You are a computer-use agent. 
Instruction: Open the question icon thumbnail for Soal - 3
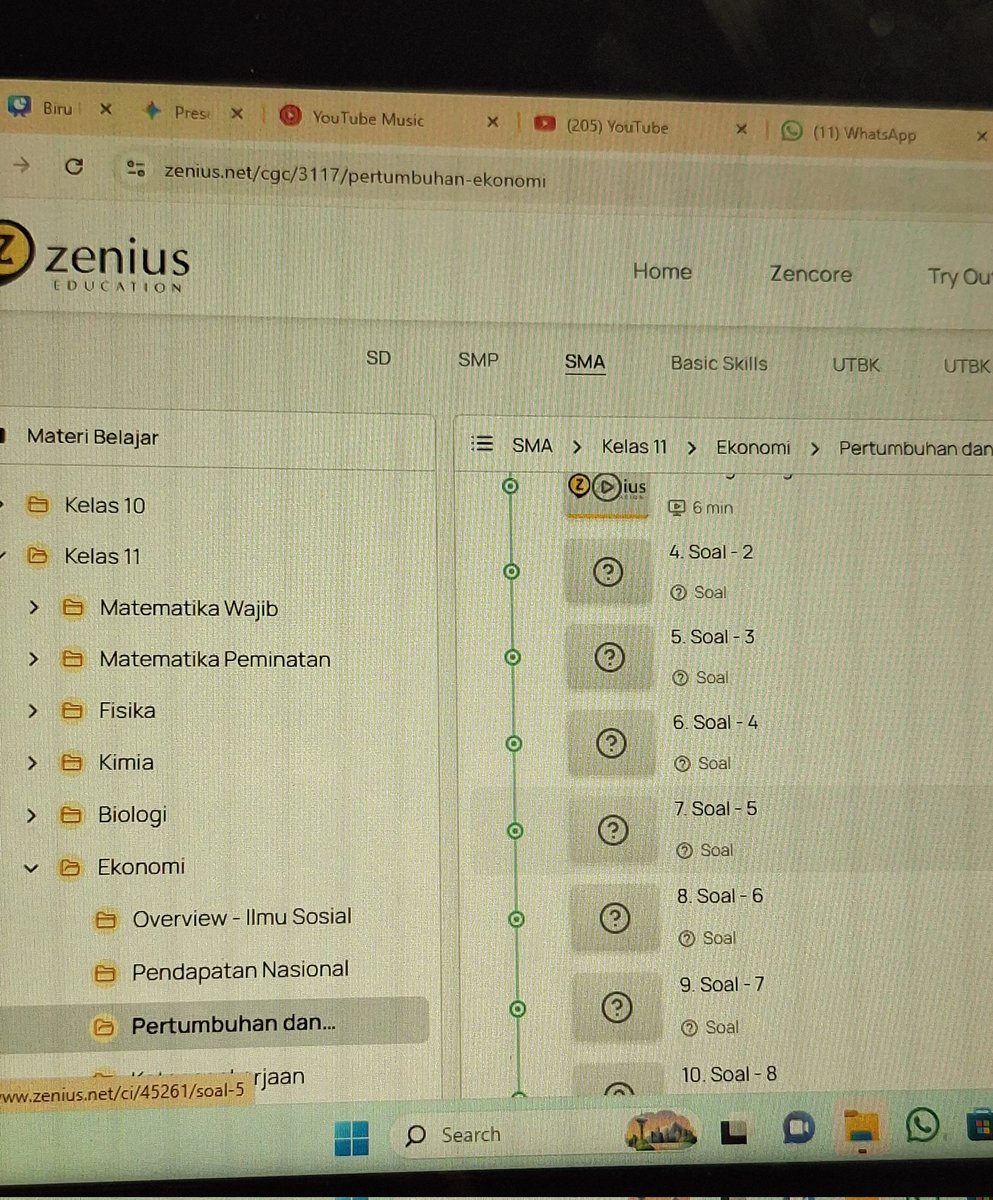click(609, 657)
